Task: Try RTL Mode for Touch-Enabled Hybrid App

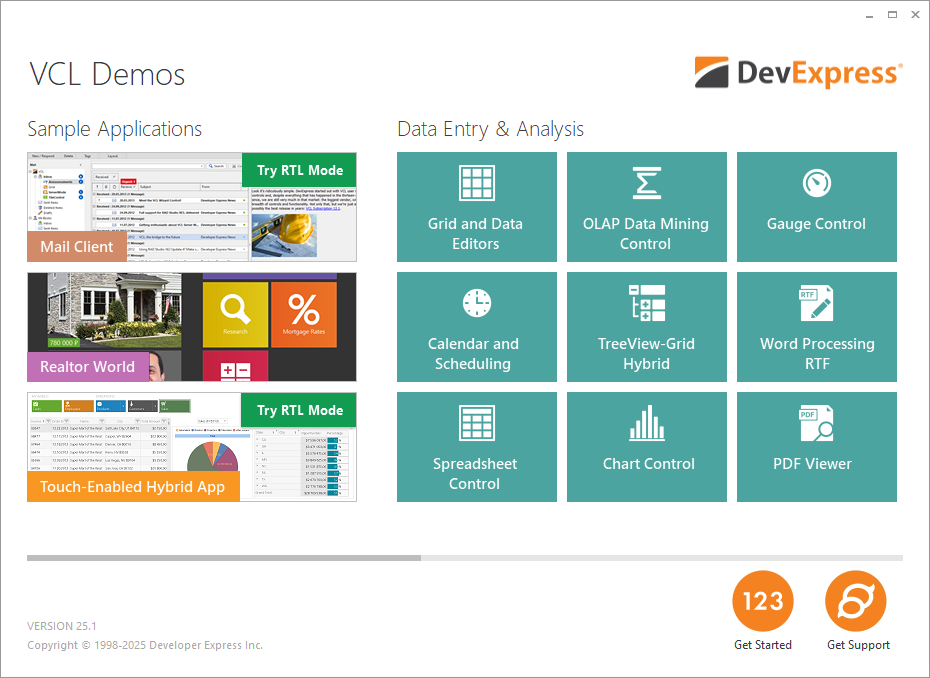Action: pyautogui.click(x=299, y=410)
